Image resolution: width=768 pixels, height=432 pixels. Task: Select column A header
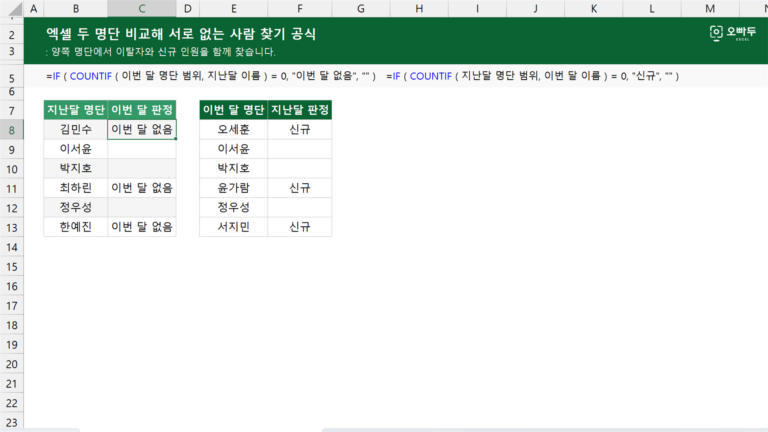[33, 8]
